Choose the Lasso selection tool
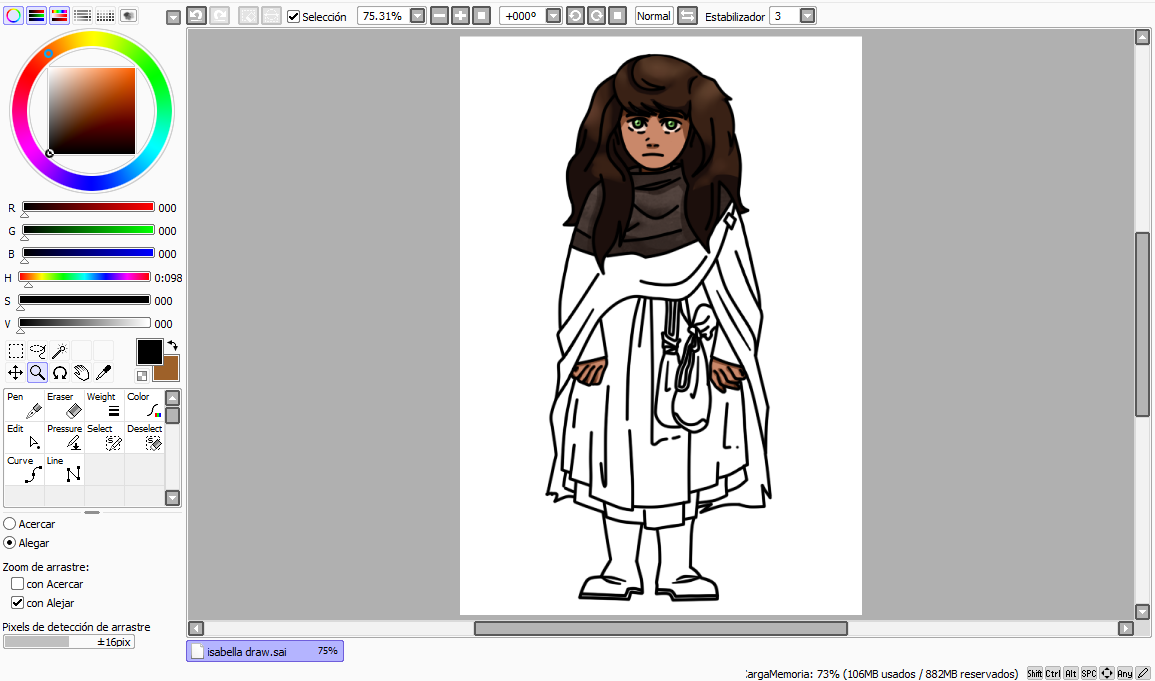 click(x=38, y=351)
